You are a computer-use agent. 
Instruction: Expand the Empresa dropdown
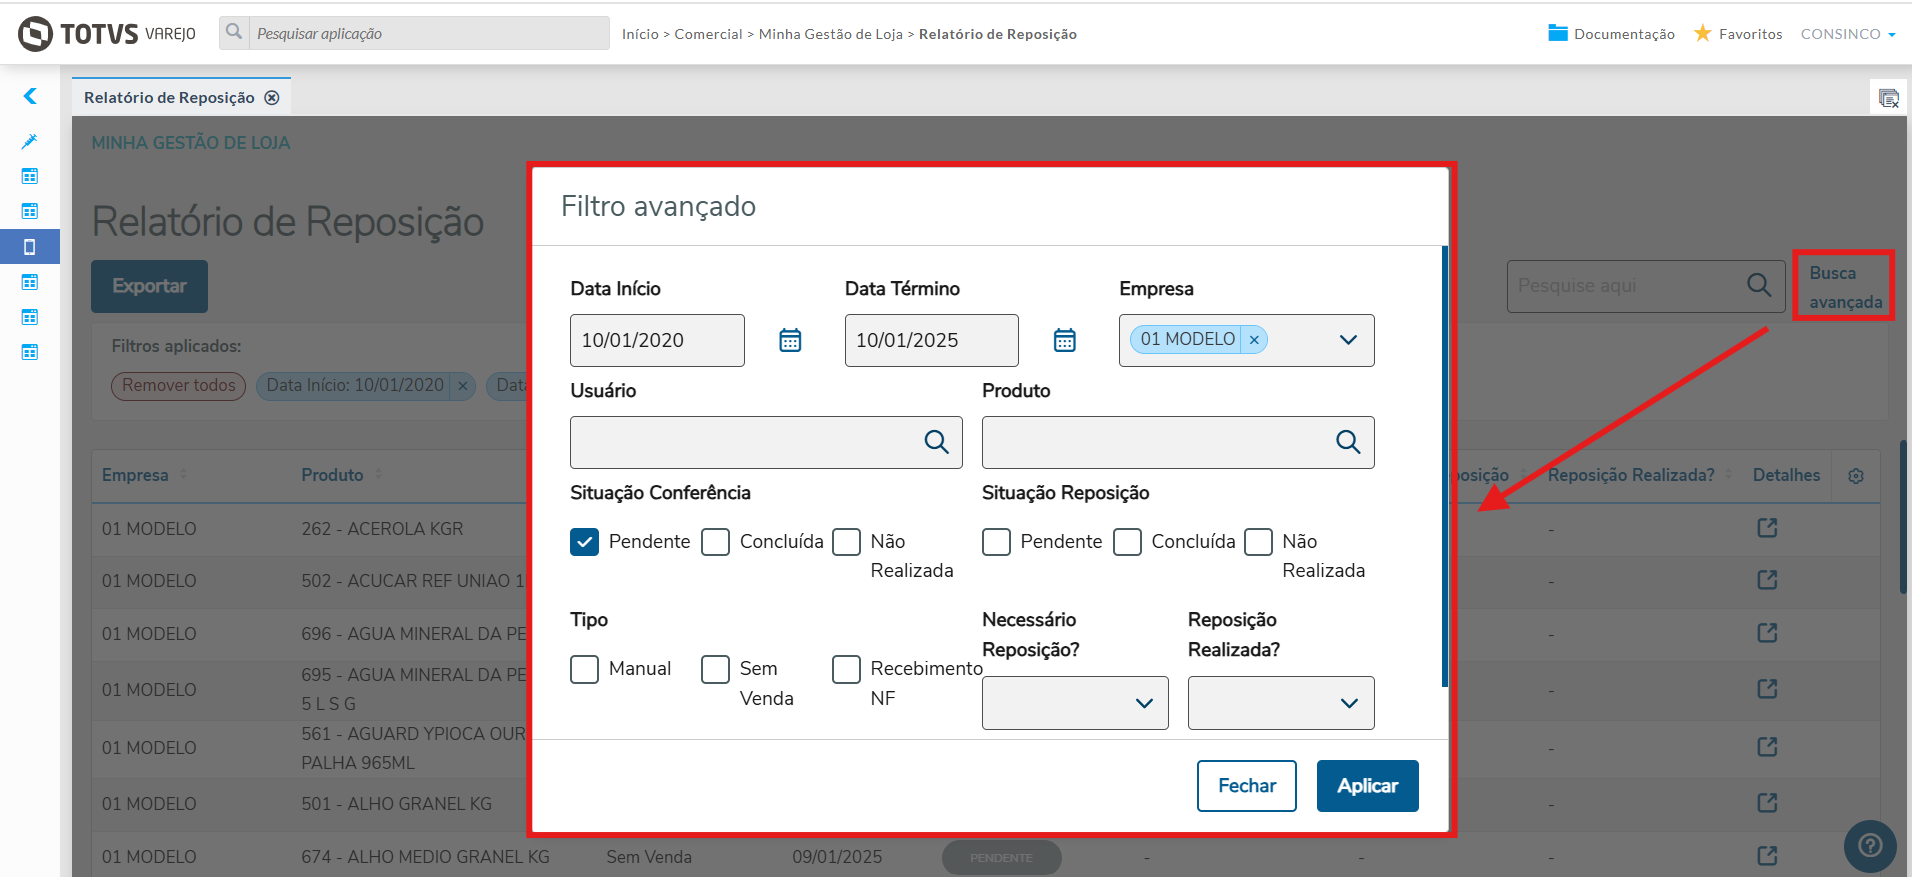(x=1348, y=340)
